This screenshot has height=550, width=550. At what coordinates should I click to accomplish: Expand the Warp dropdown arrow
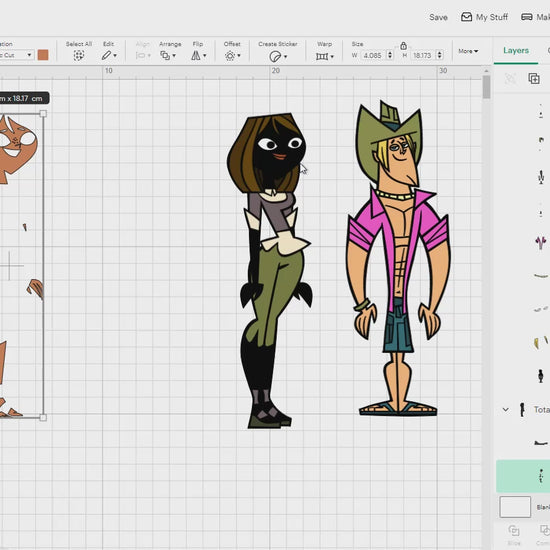pos(332,56)
